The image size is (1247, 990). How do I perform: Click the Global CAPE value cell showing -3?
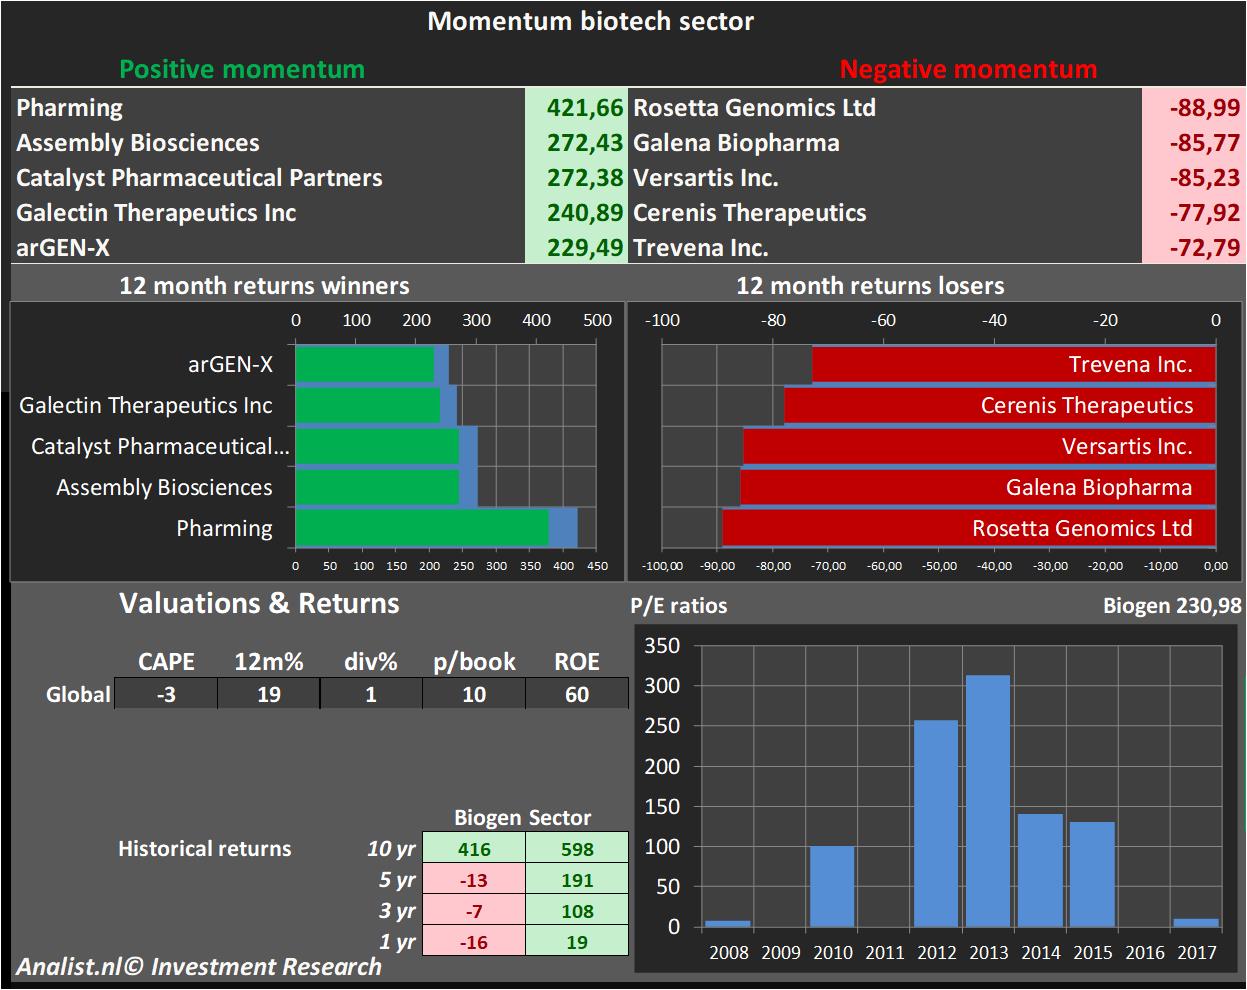point(166,694)
